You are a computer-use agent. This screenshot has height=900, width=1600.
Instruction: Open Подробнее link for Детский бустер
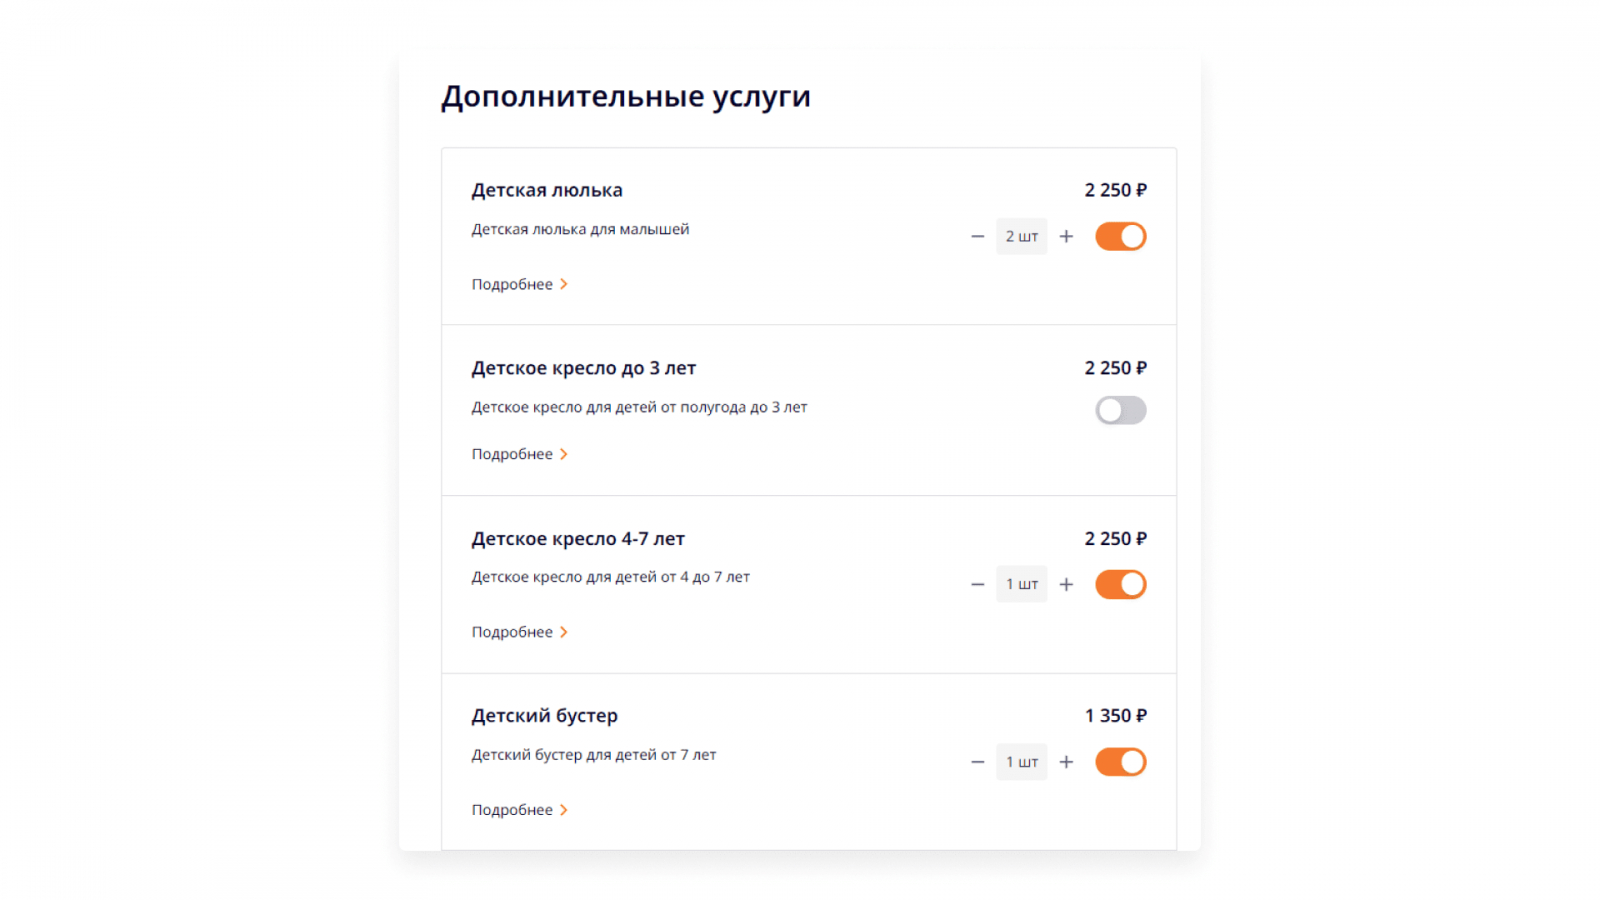pyautogui.click(x=519, y=810)
